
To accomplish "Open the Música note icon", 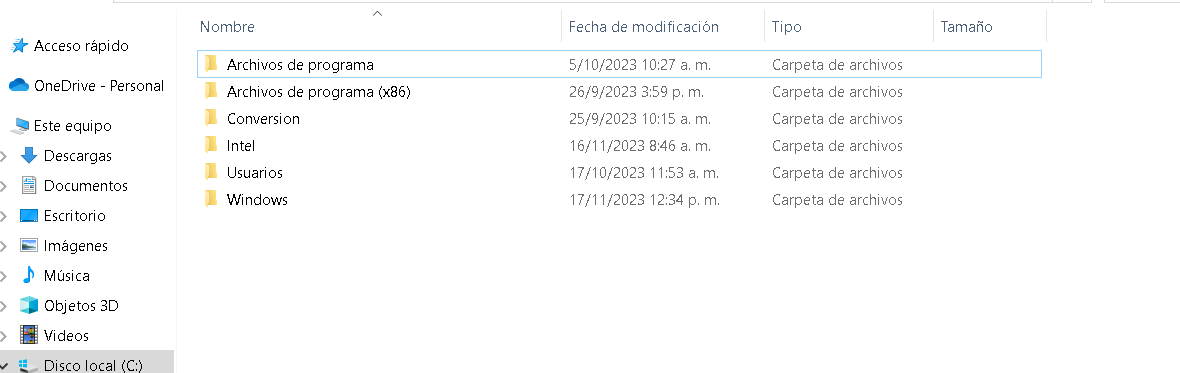I will [x=29, y=275].
